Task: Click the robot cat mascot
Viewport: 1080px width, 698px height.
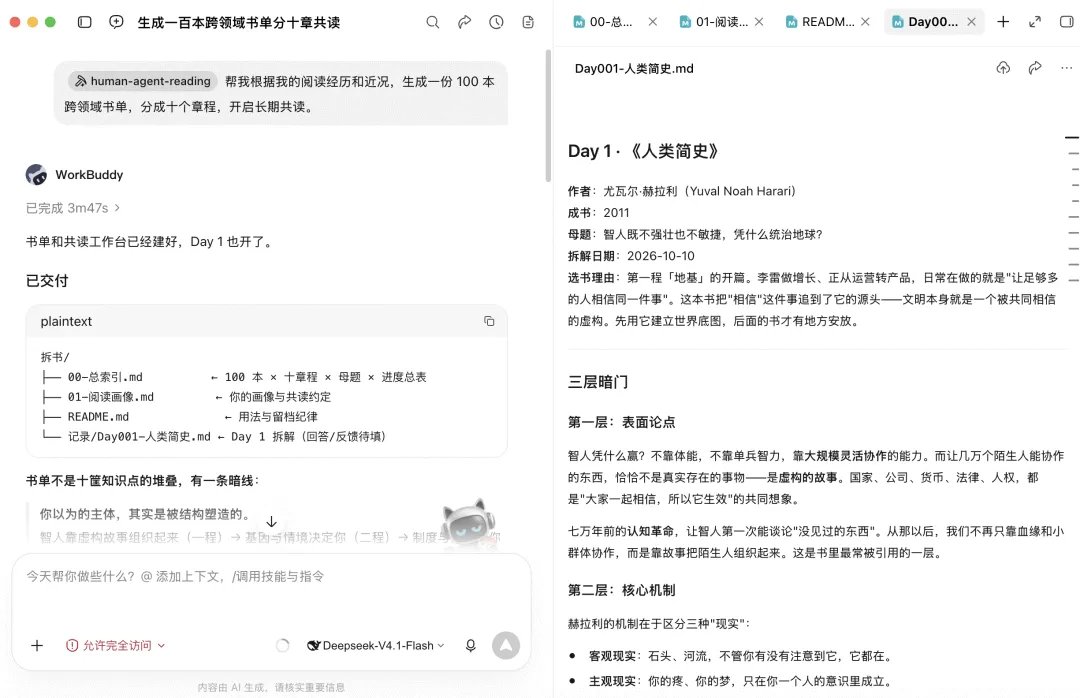Action: coord(468,524)
